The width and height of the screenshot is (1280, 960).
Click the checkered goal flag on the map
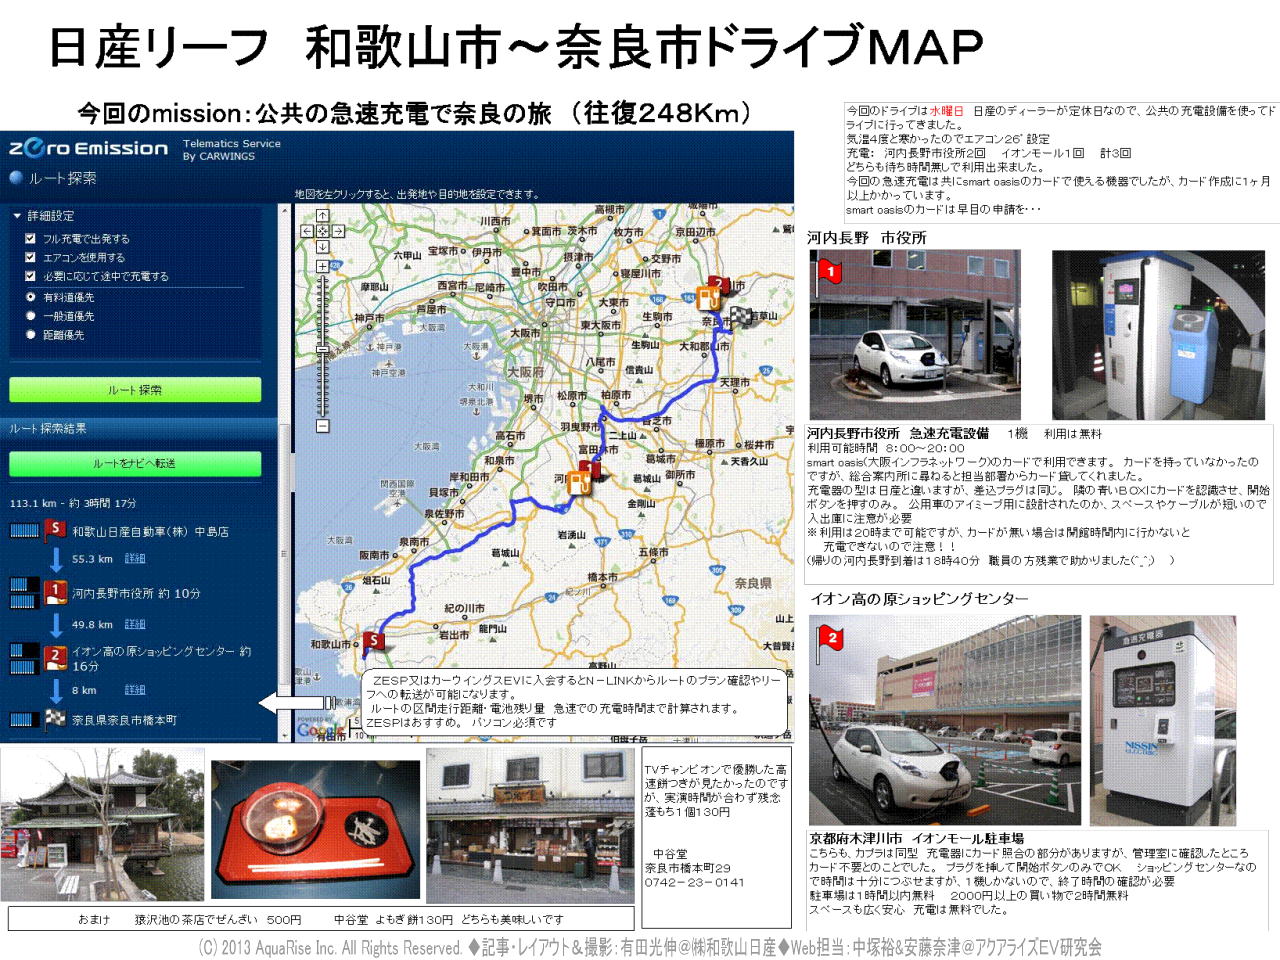[x=740, y=317]
